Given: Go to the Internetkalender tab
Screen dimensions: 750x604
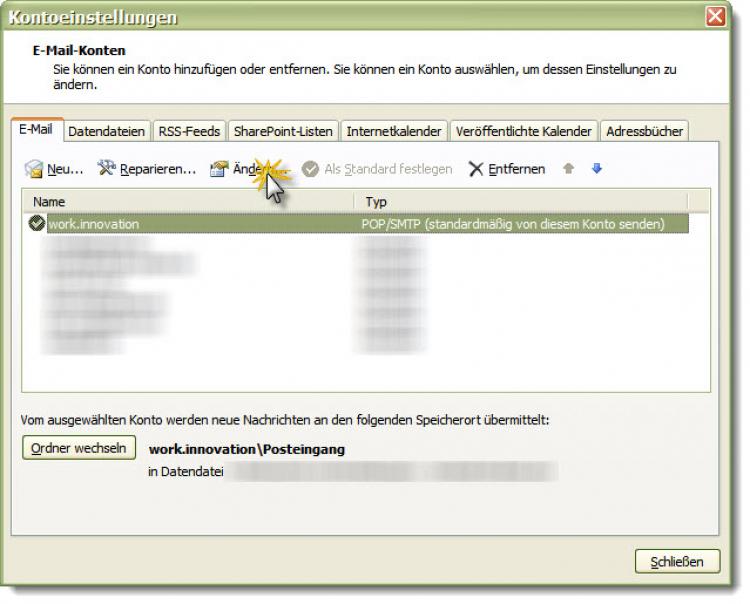Looking at the screenshot, I should 394,131.
